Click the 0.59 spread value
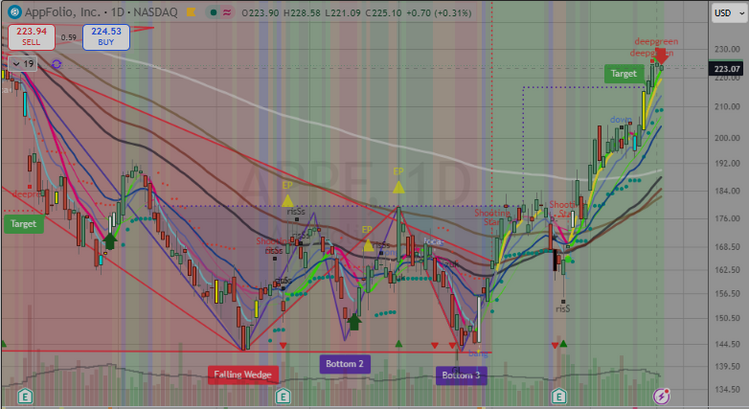 [68, 37]
